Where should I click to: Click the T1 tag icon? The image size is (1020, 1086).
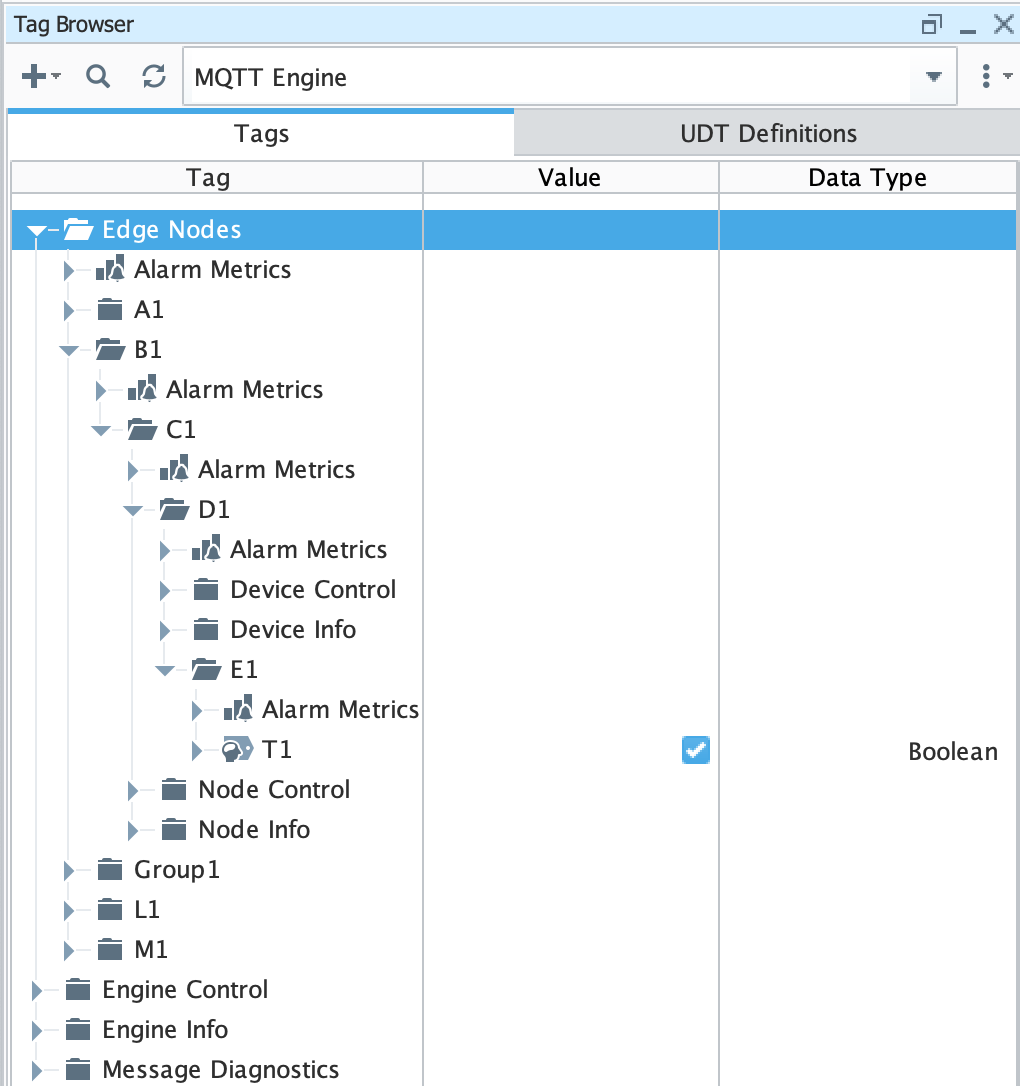point(237,750)
